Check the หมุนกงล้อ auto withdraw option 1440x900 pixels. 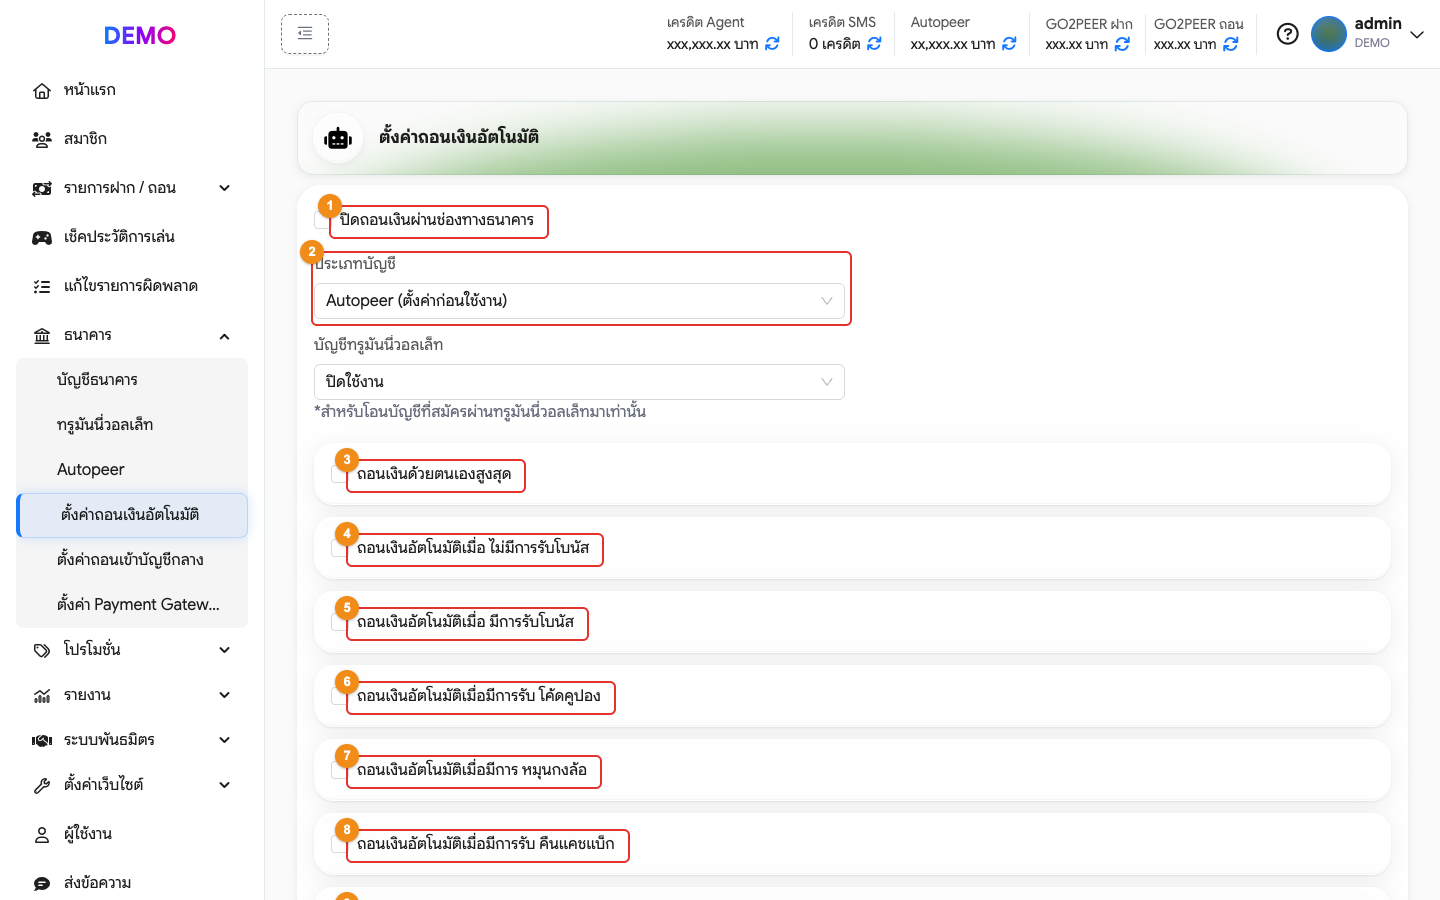[339, 770]
